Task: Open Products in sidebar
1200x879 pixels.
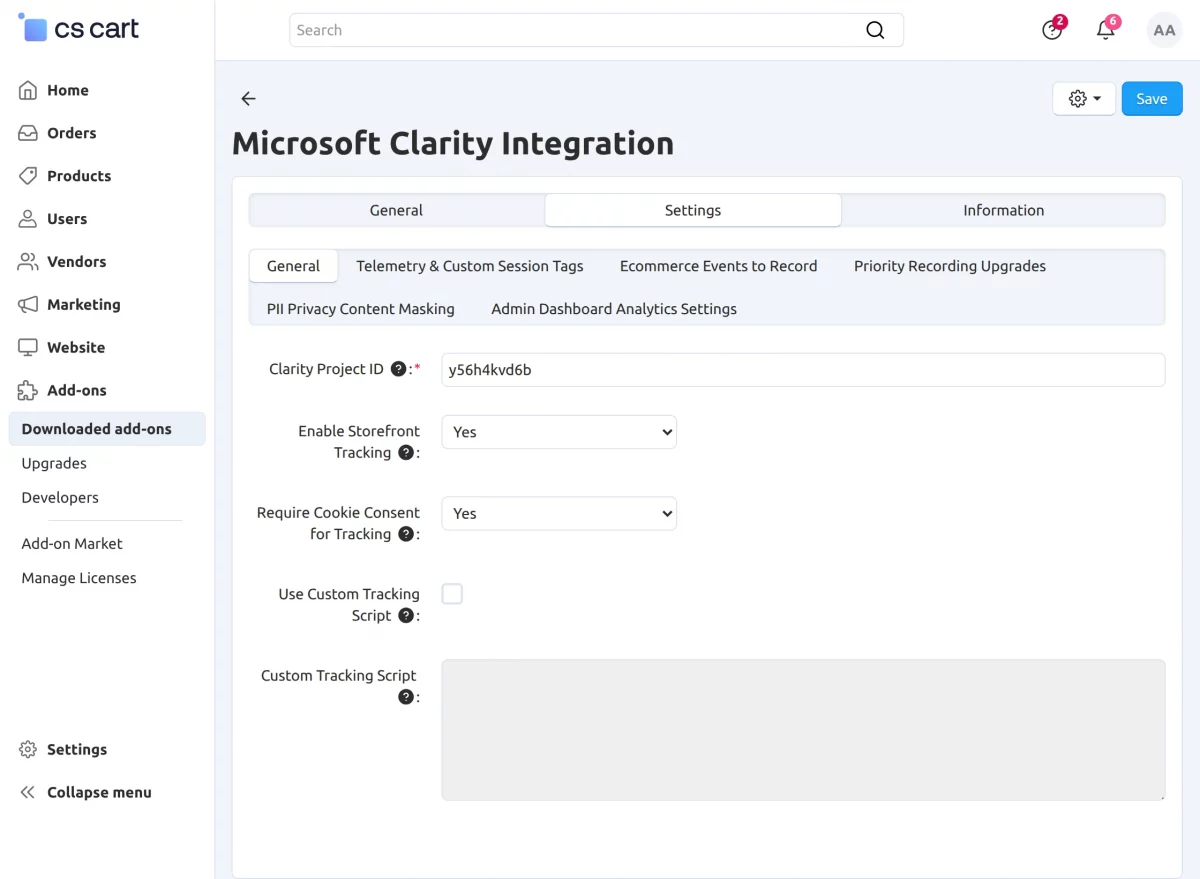Action: (79, 176)
